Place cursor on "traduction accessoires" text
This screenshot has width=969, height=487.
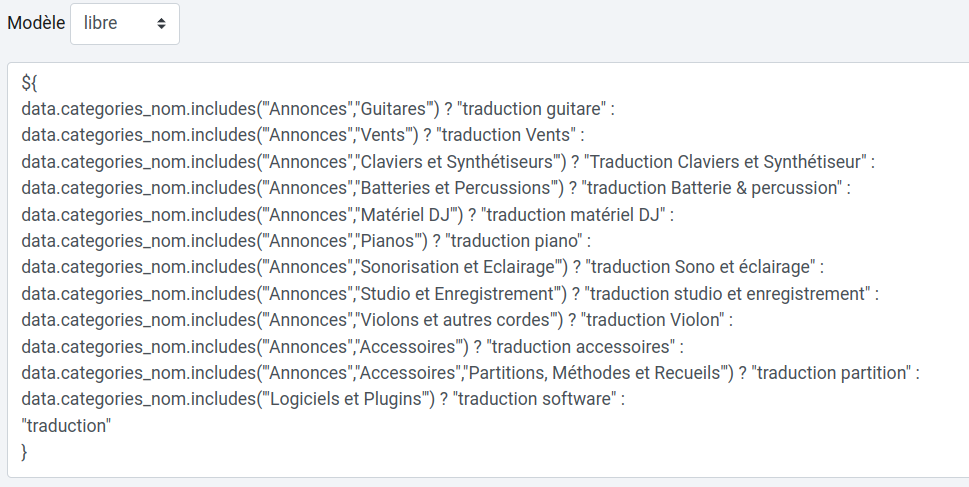[579, 346]
